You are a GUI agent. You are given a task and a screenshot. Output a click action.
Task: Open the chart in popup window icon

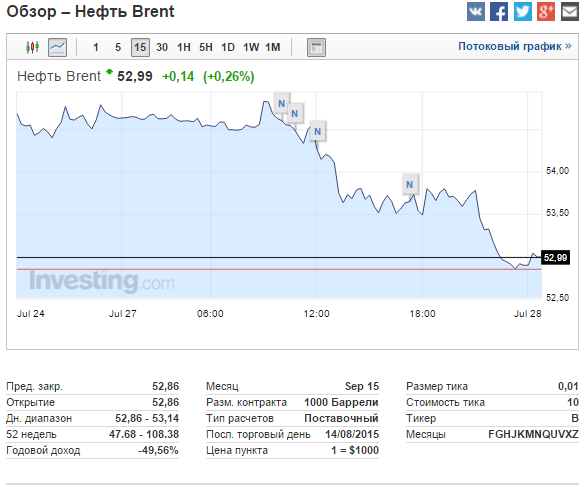[x=316, y=47]
